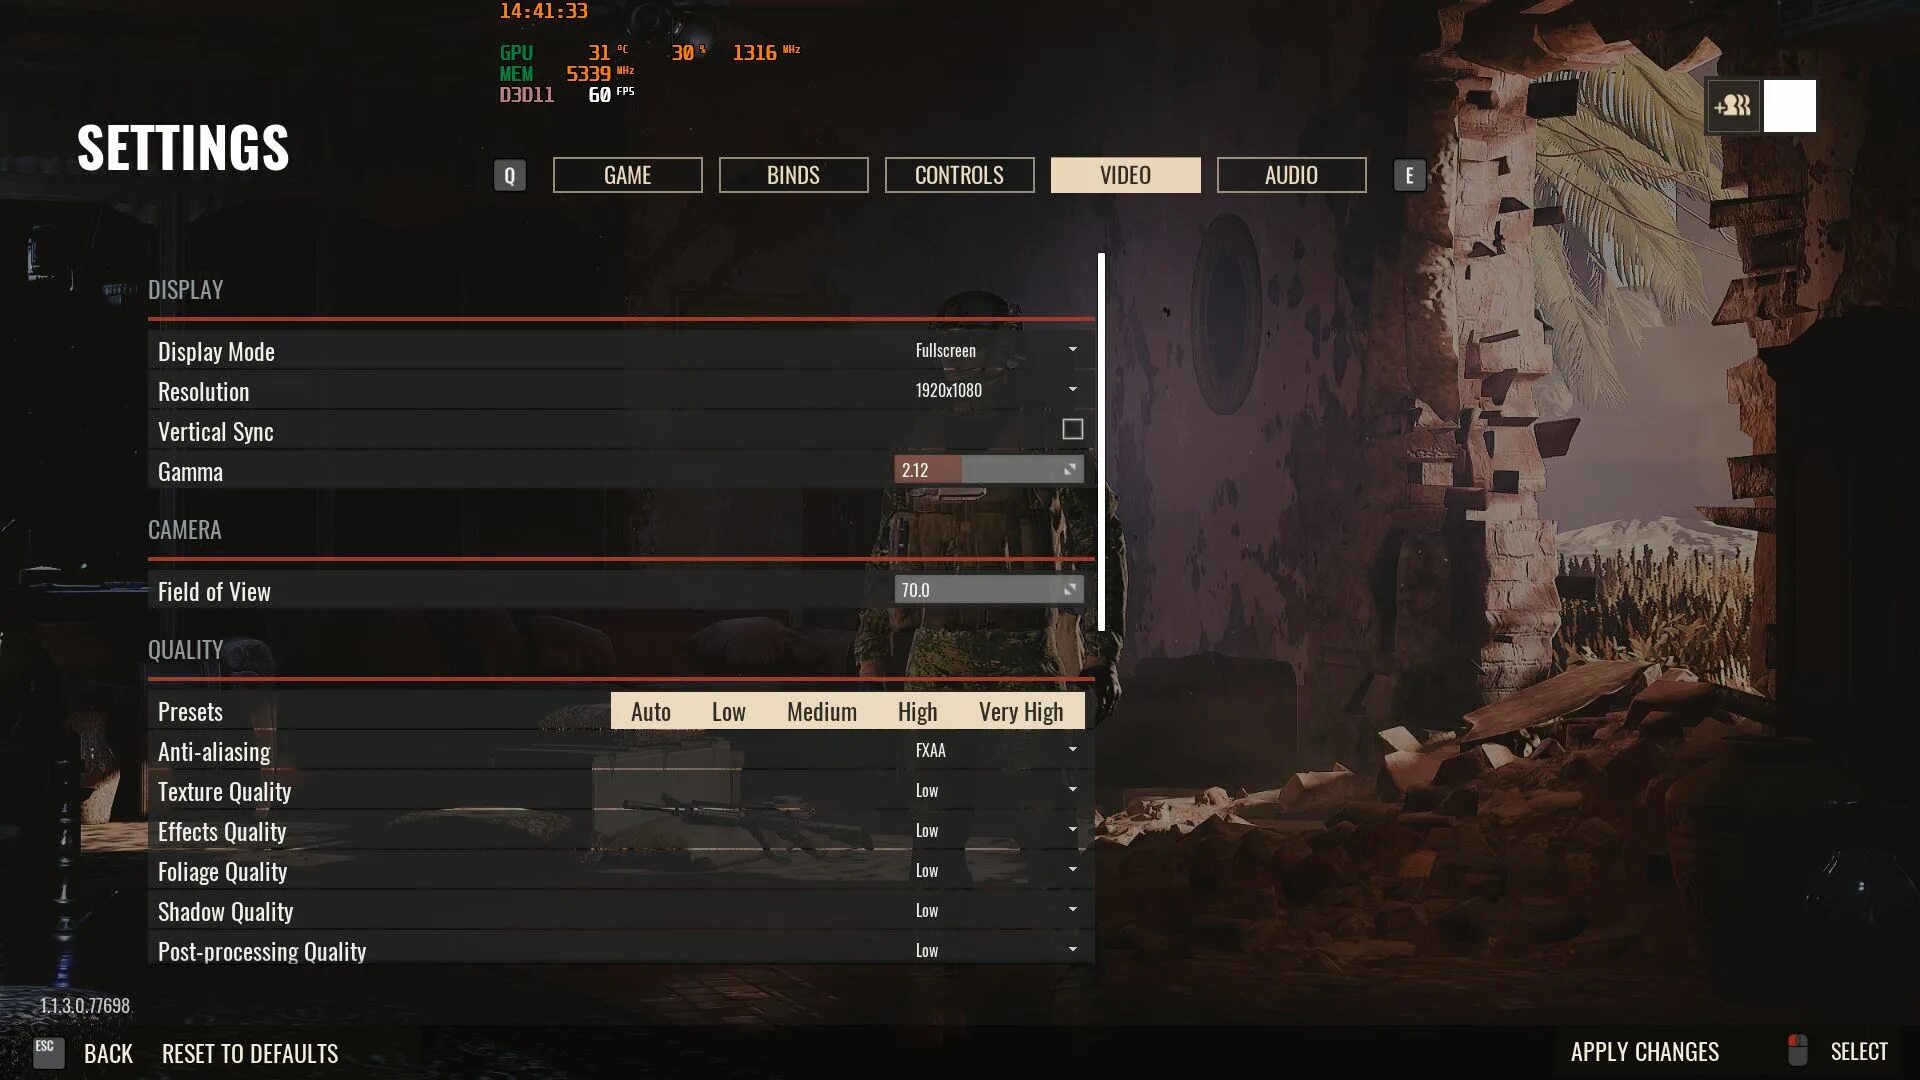This screenshot has width=1920, height=1080.
Task: Click the GAME settings tab
Action: pos(626,174)
